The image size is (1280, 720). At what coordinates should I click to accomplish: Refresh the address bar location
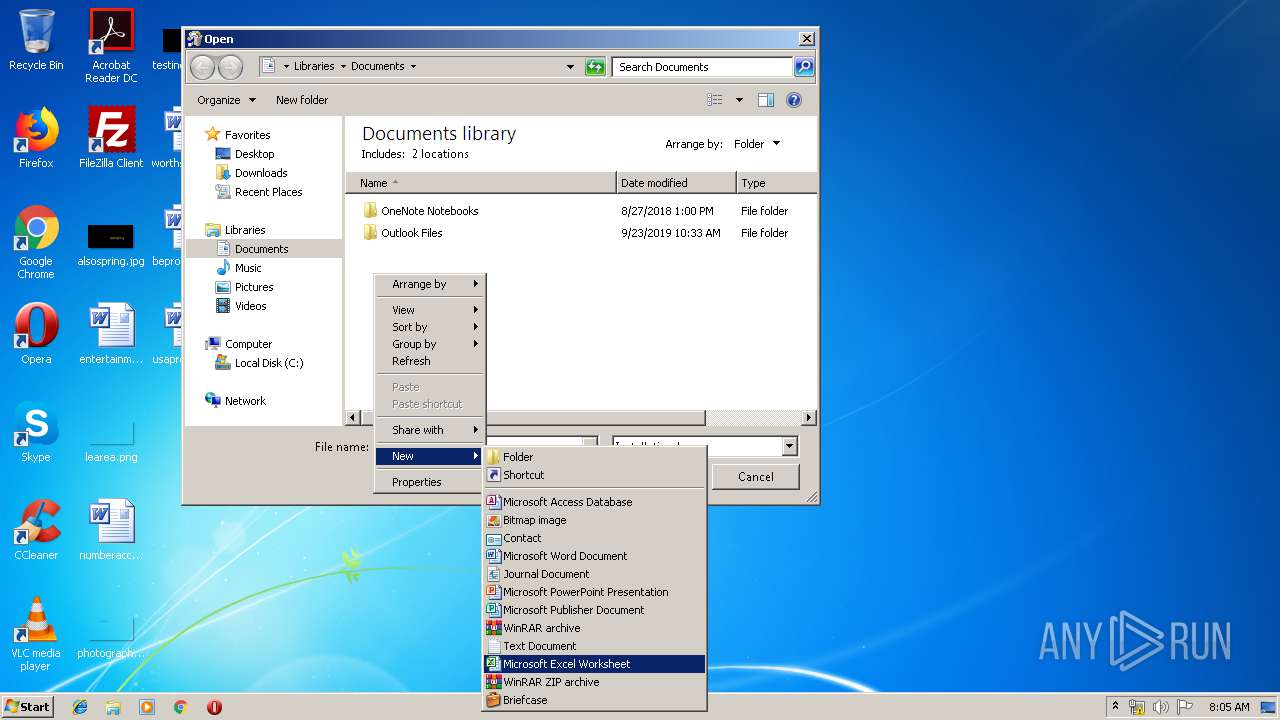595,67
